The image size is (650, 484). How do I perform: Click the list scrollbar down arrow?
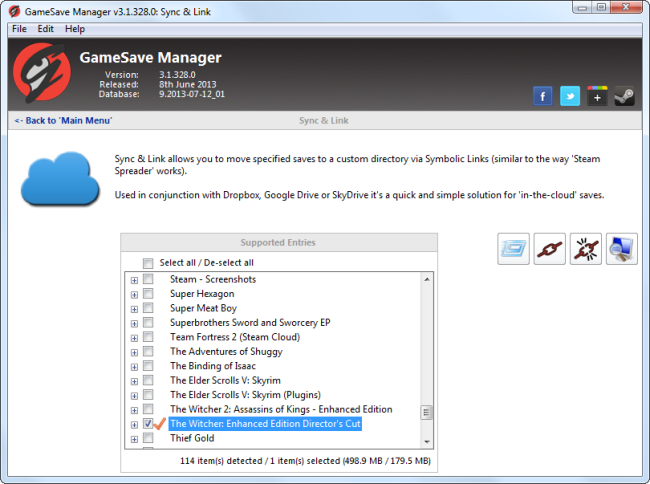tap(428, 440)
